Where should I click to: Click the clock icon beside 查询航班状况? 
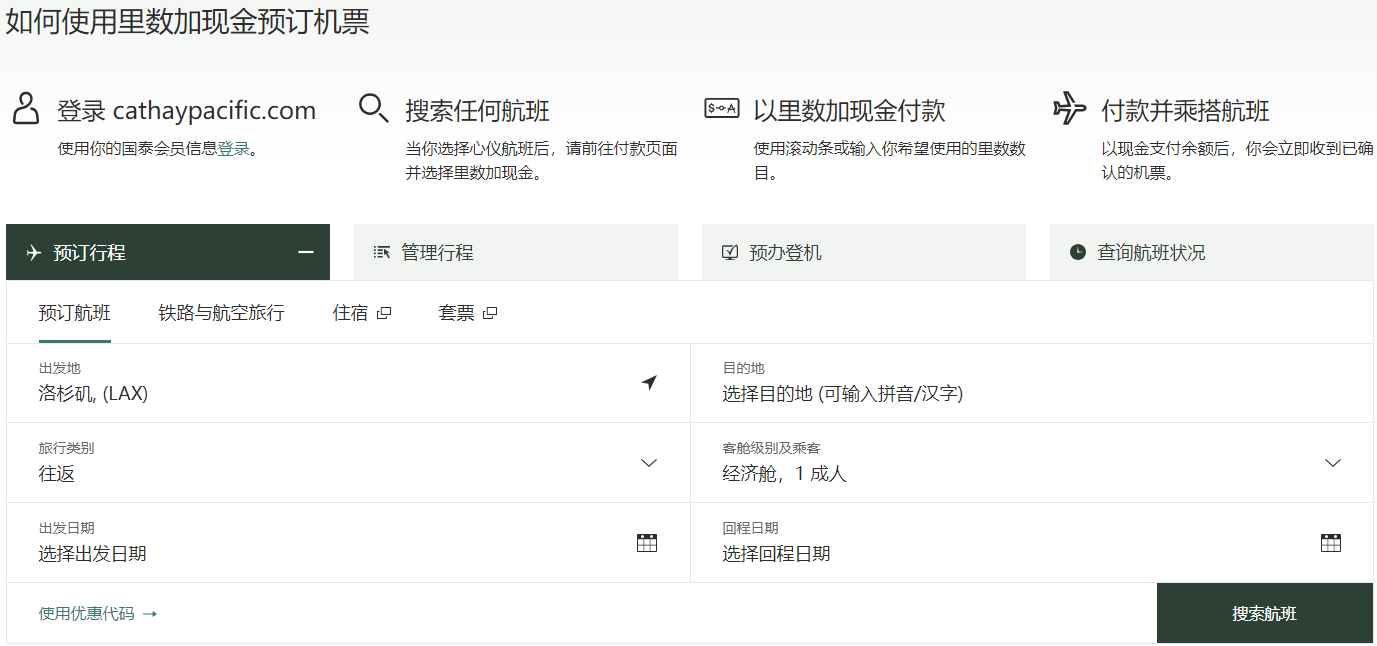click(1077, 253)
